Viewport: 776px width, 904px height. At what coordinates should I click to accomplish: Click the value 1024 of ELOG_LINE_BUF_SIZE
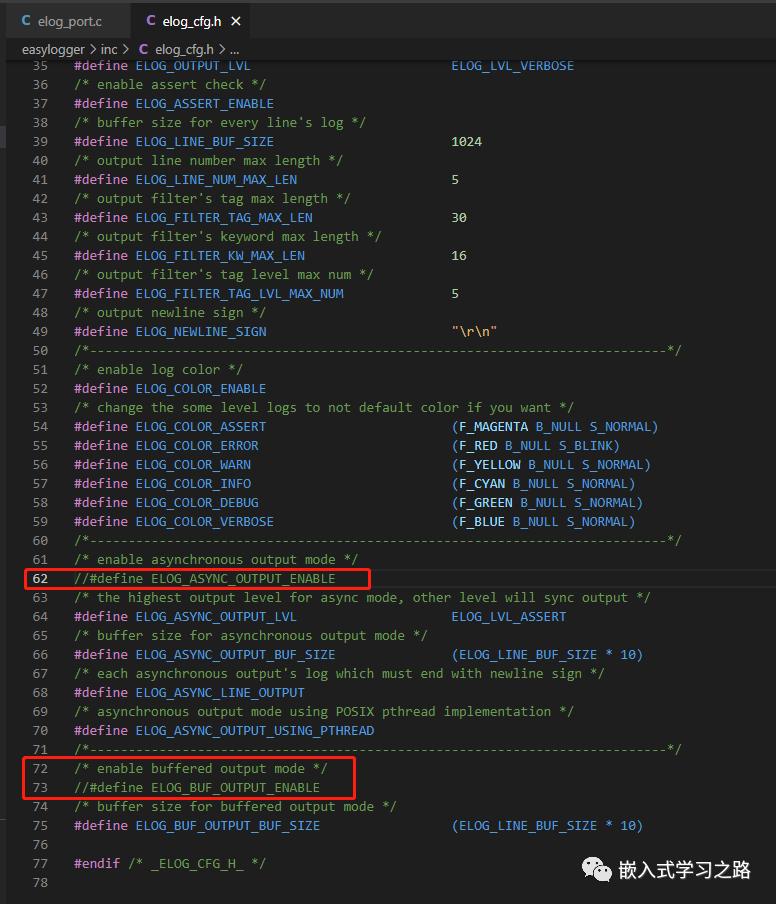[x=466, y=141]
